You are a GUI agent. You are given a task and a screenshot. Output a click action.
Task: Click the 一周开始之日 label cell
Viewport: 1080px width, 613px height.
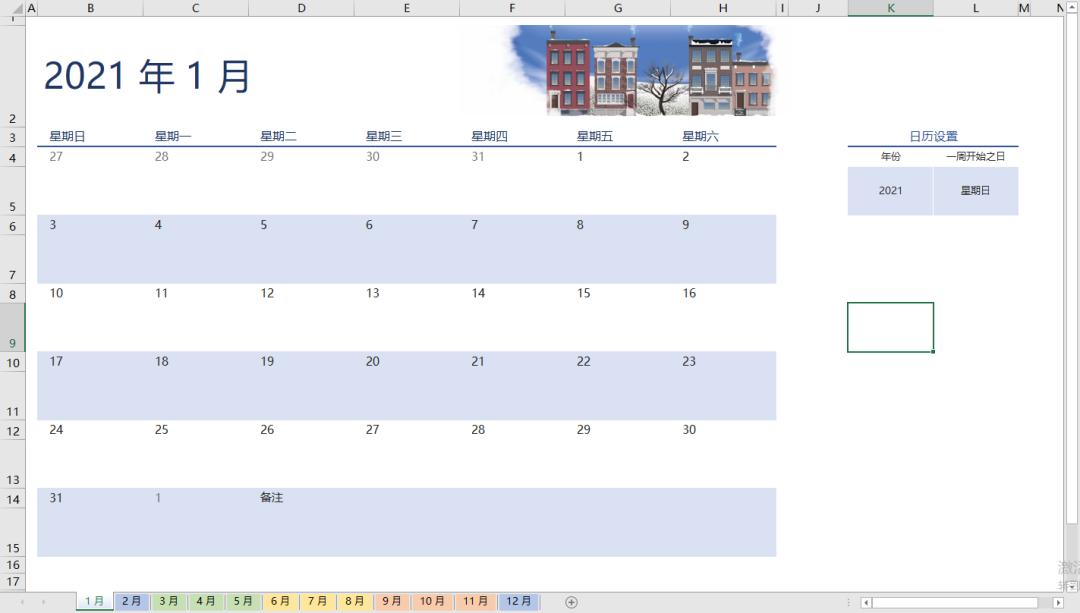coord(976,156)
